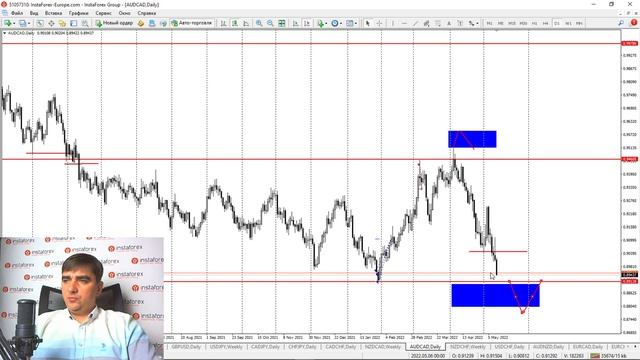Click the Новый ордер button
640x360 pixels.
[114, 23]
